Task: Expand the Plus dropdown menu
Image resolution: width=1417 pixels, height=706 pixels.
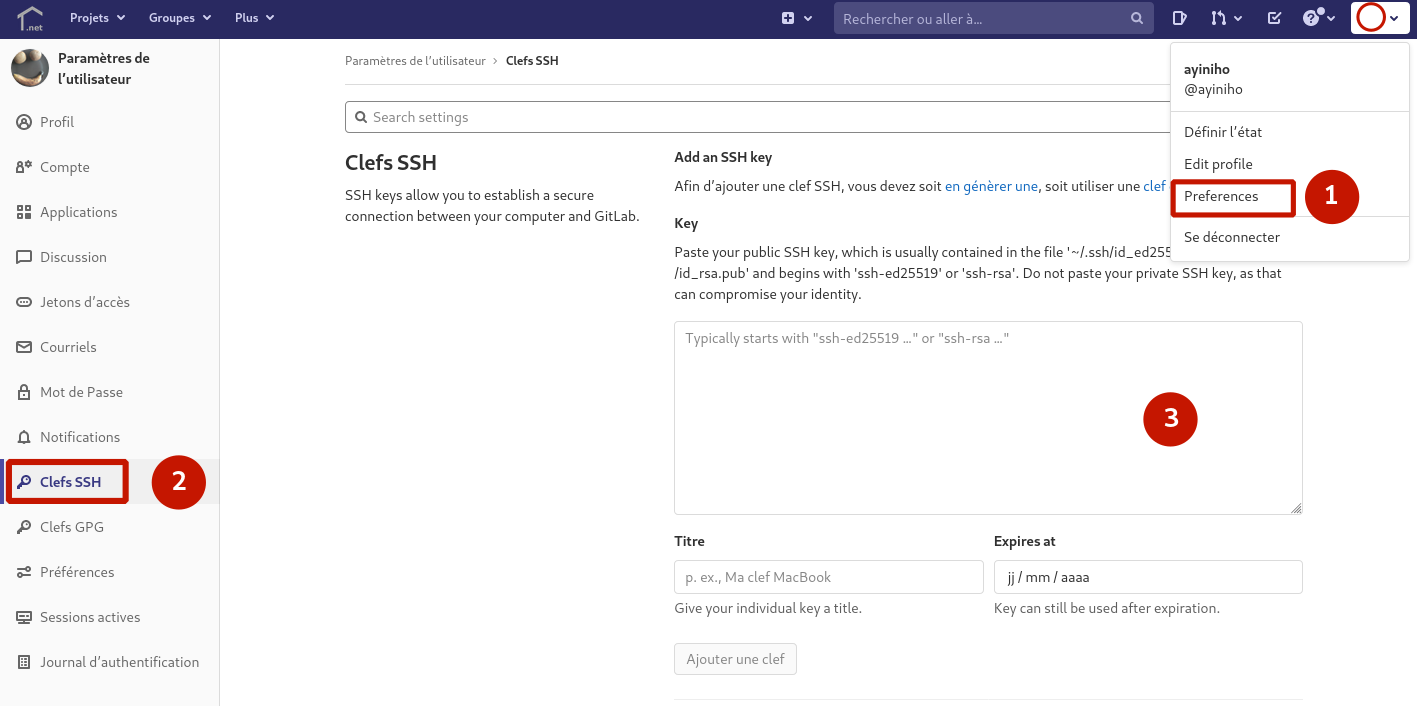Action: tap(254, 18)
